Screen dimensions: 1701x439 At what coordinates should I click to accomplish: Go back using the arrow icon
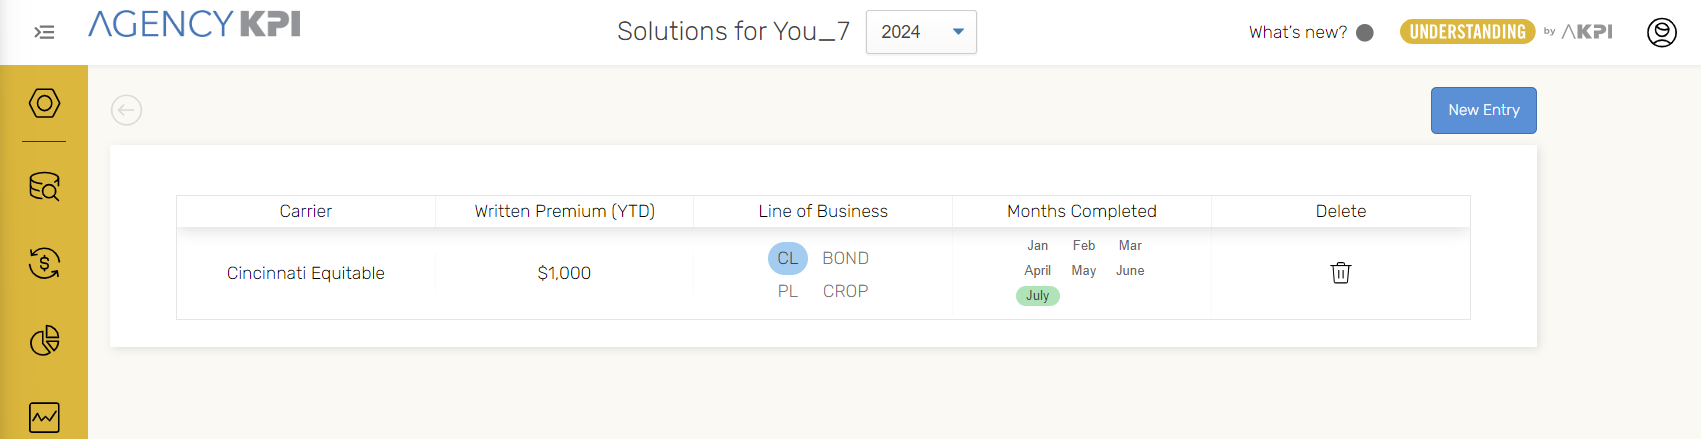[126, 110]
